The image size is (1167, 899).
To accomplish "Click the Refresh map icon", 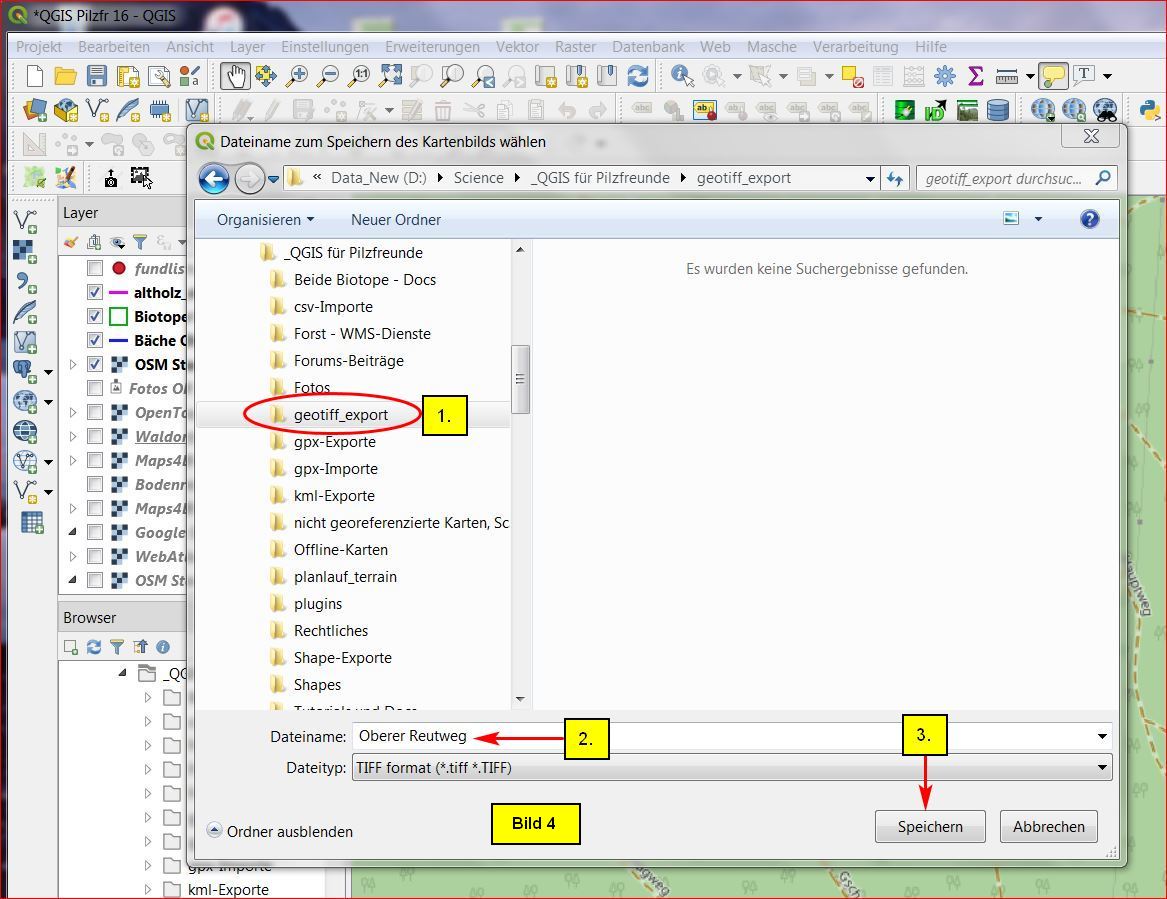I will click(637, 76).
